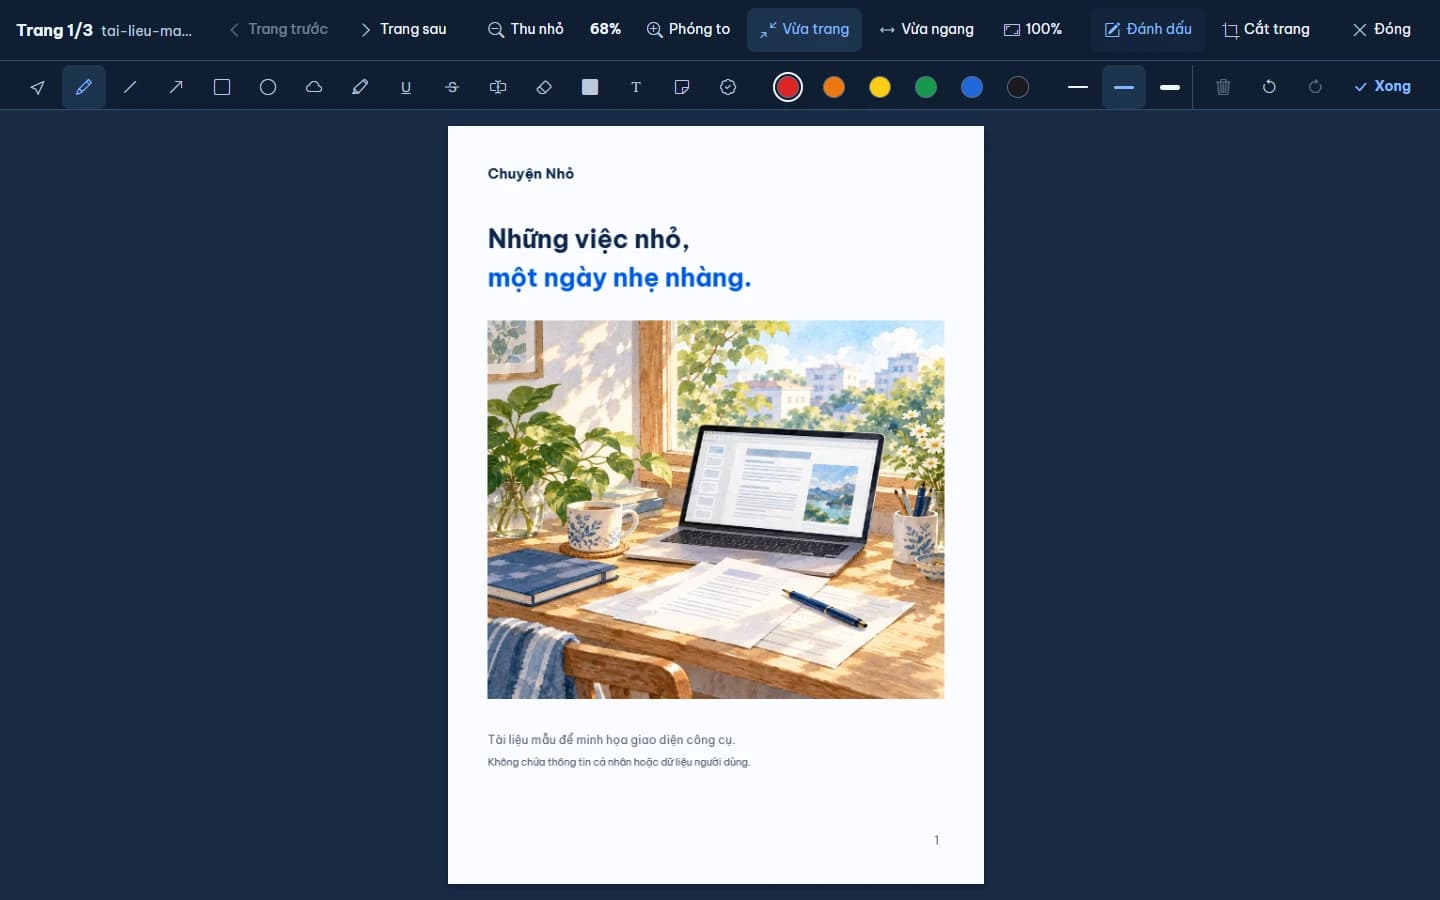Select the freehand pen tool
Viewport: 1440px width, 900px height.
tap(84, 87)
